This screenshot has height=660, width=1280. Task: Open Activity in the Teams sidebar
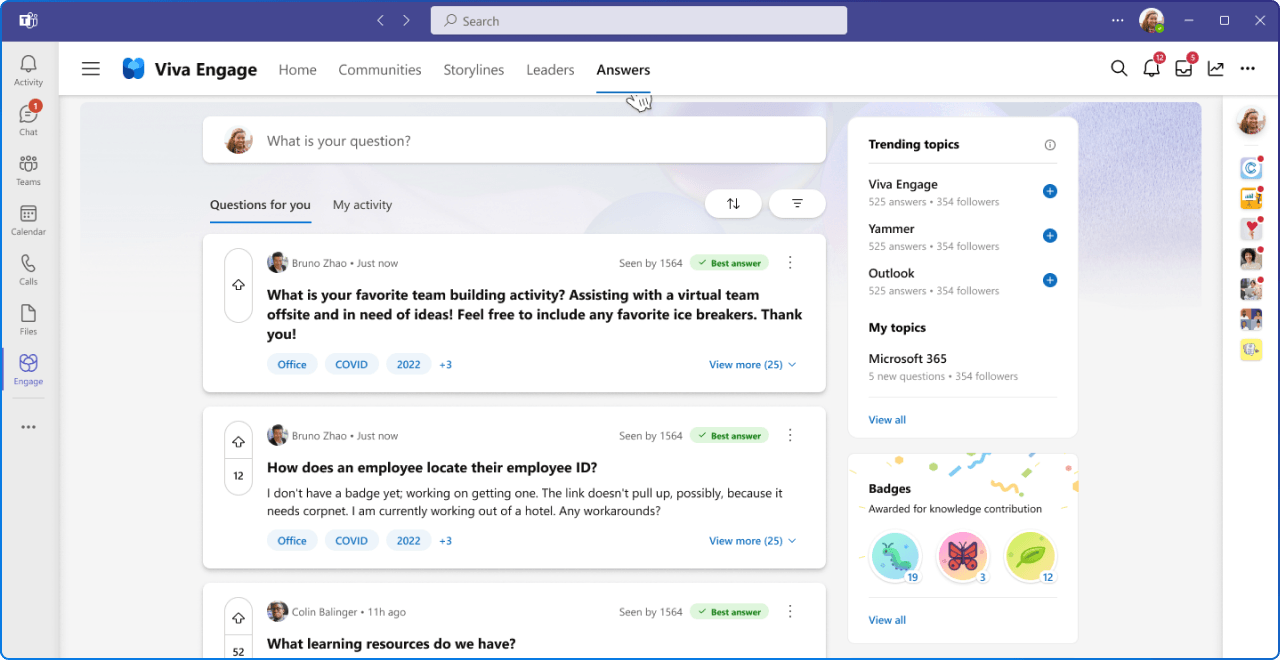click(28, 70)
